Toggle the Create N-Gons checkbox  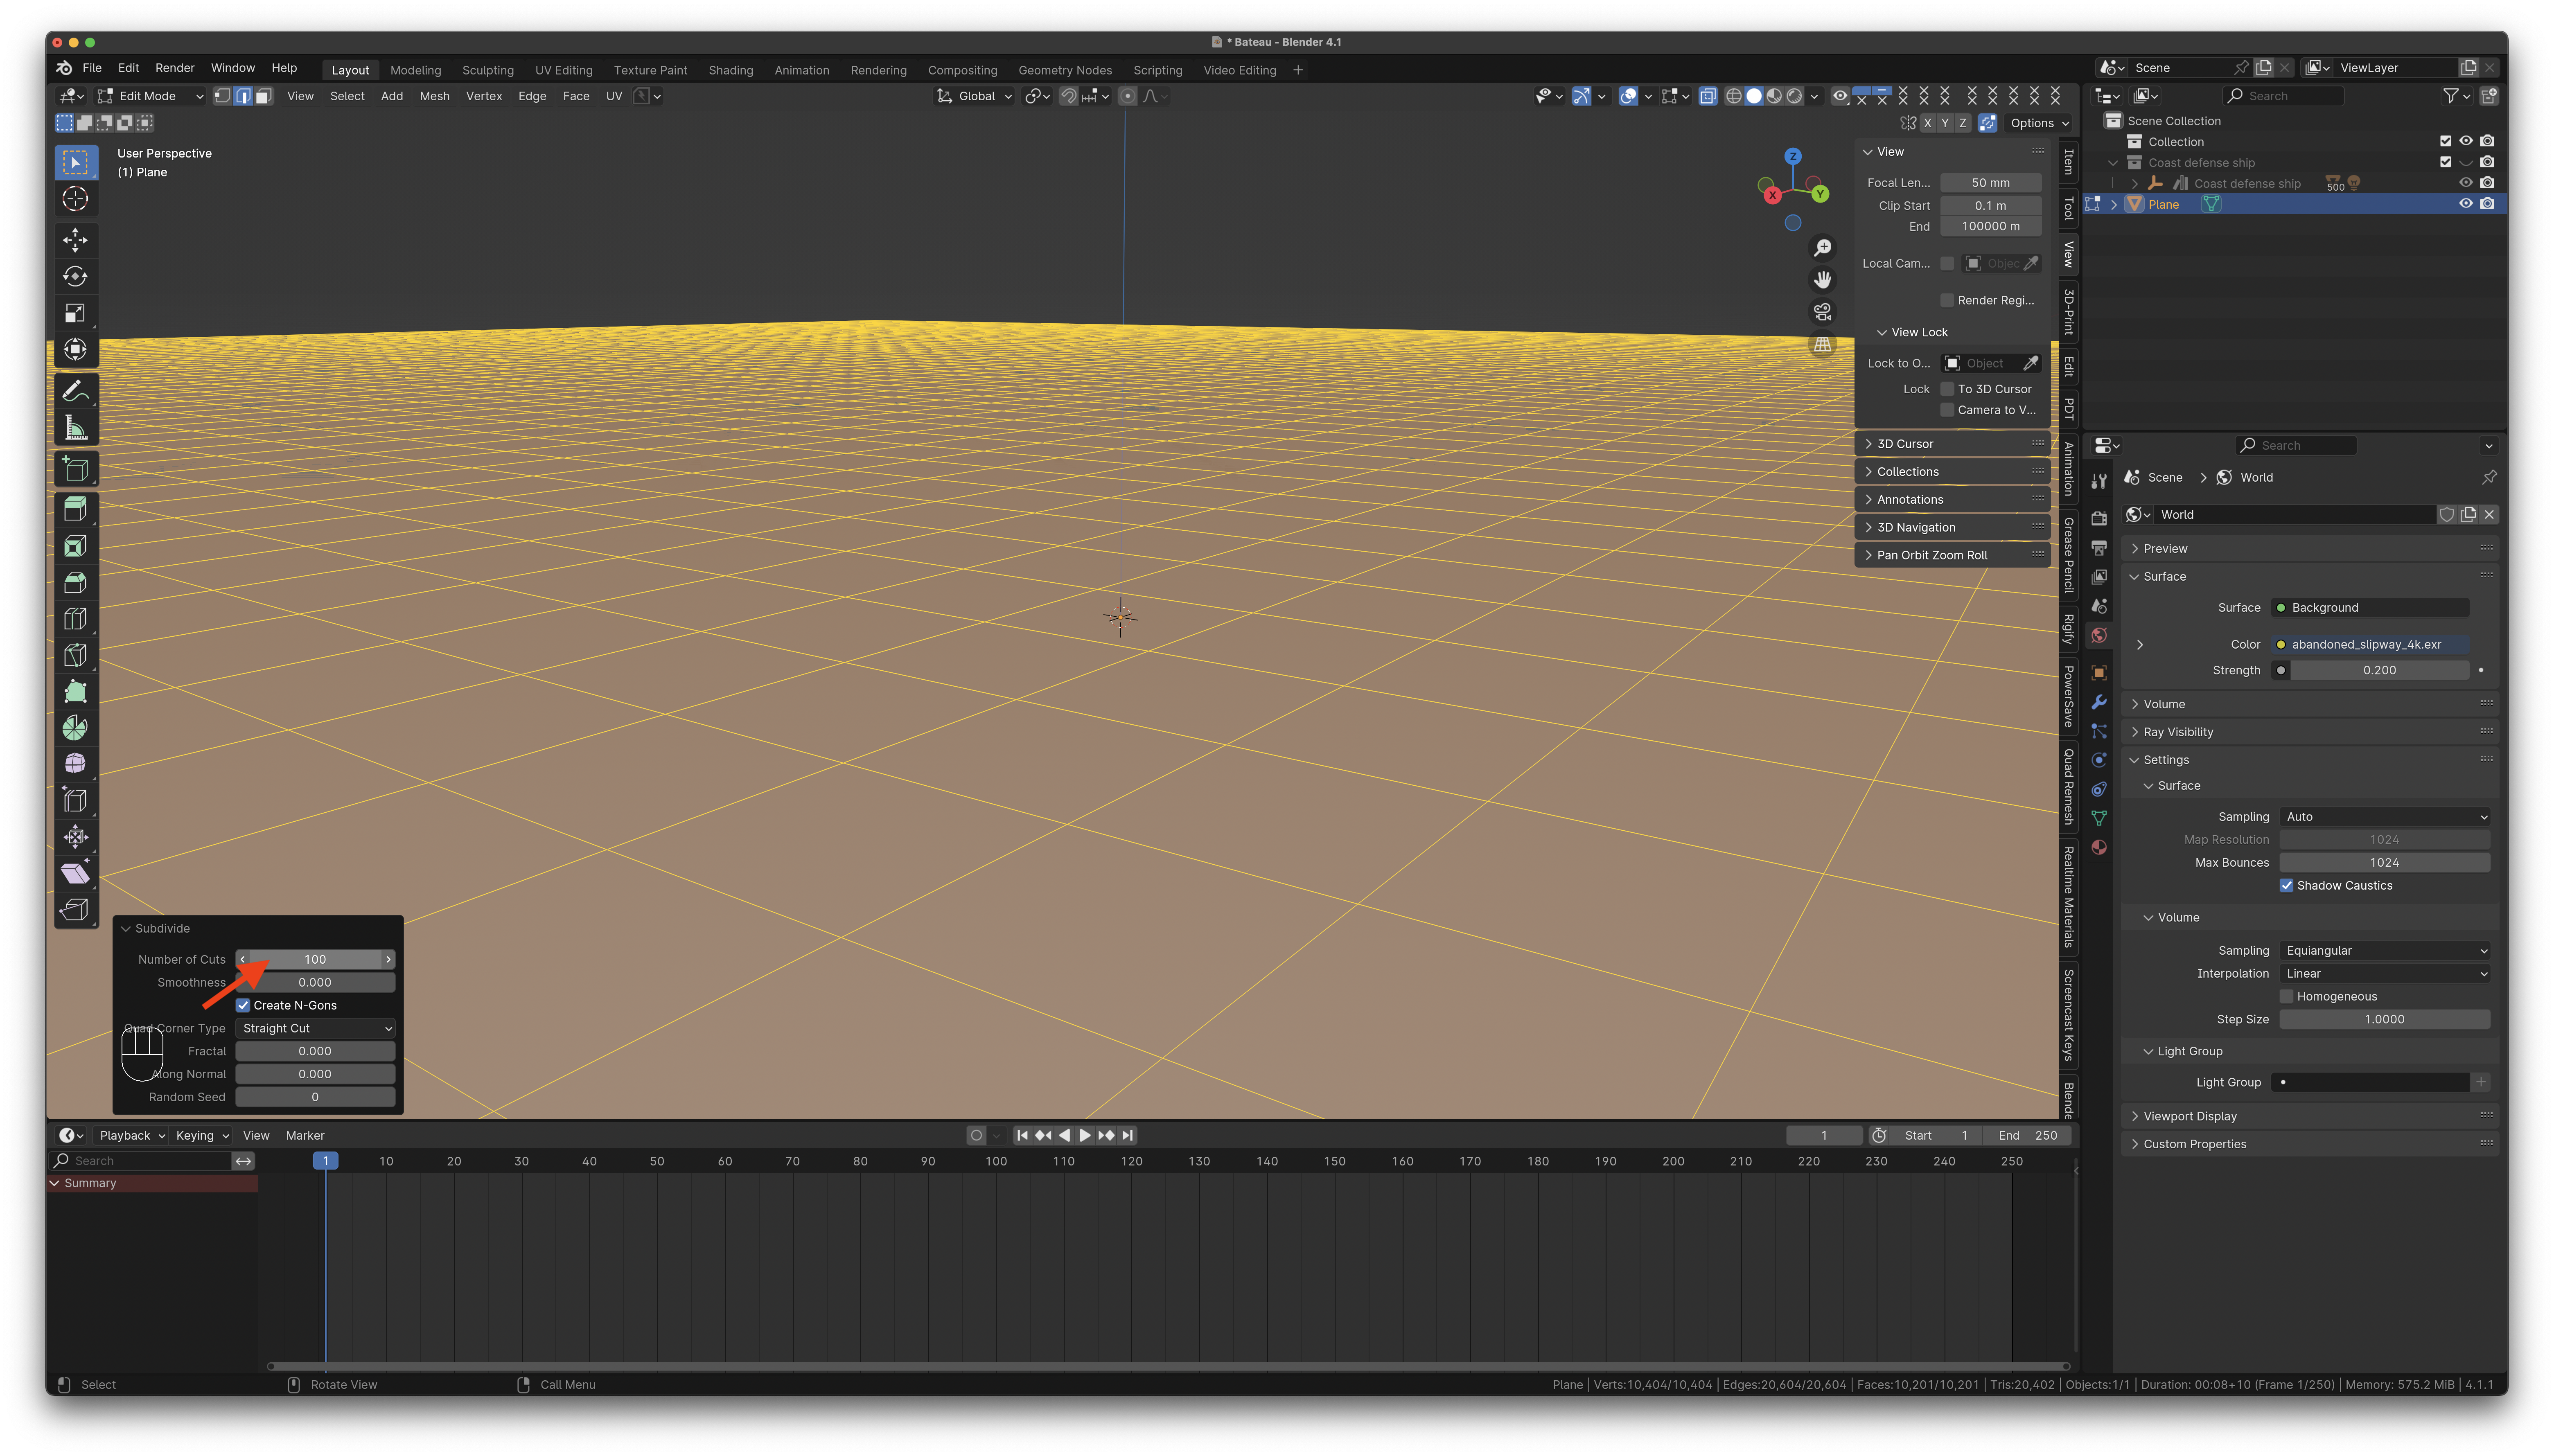tap(243, 1005)
